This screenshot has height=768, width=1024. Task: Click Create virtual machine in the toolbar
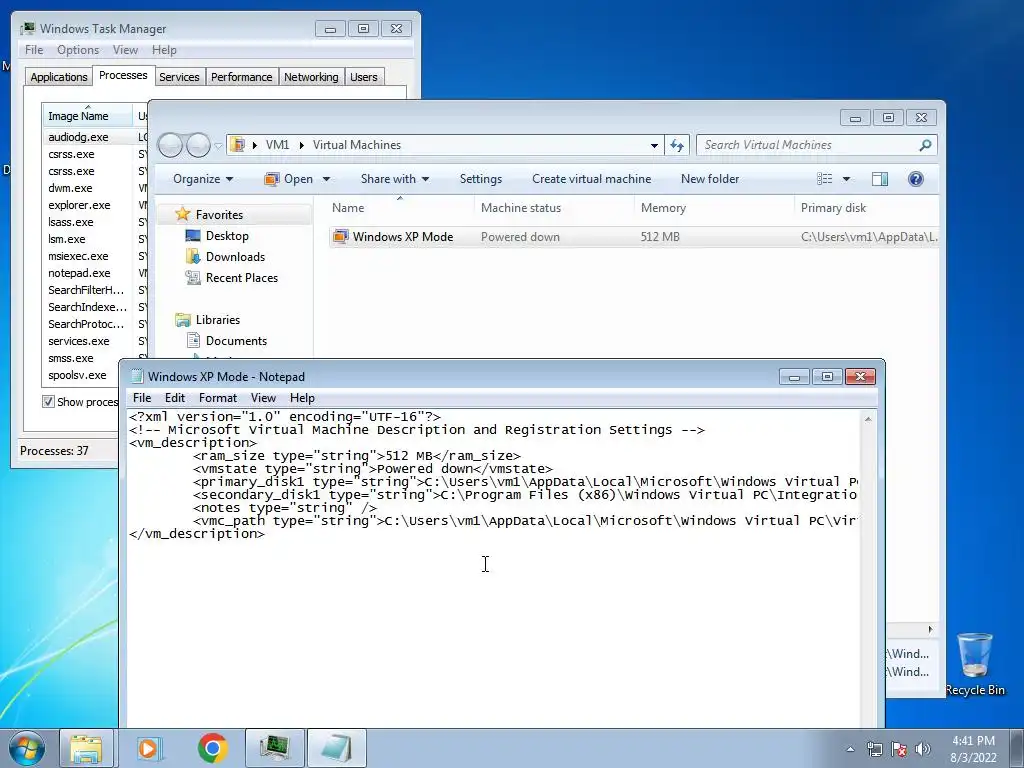[591, 179]
